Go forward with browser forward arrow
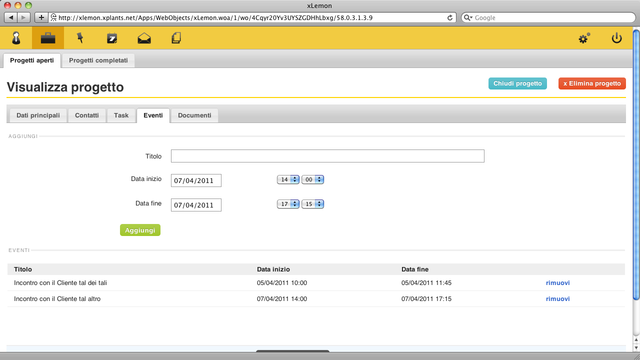 (24, 18)
